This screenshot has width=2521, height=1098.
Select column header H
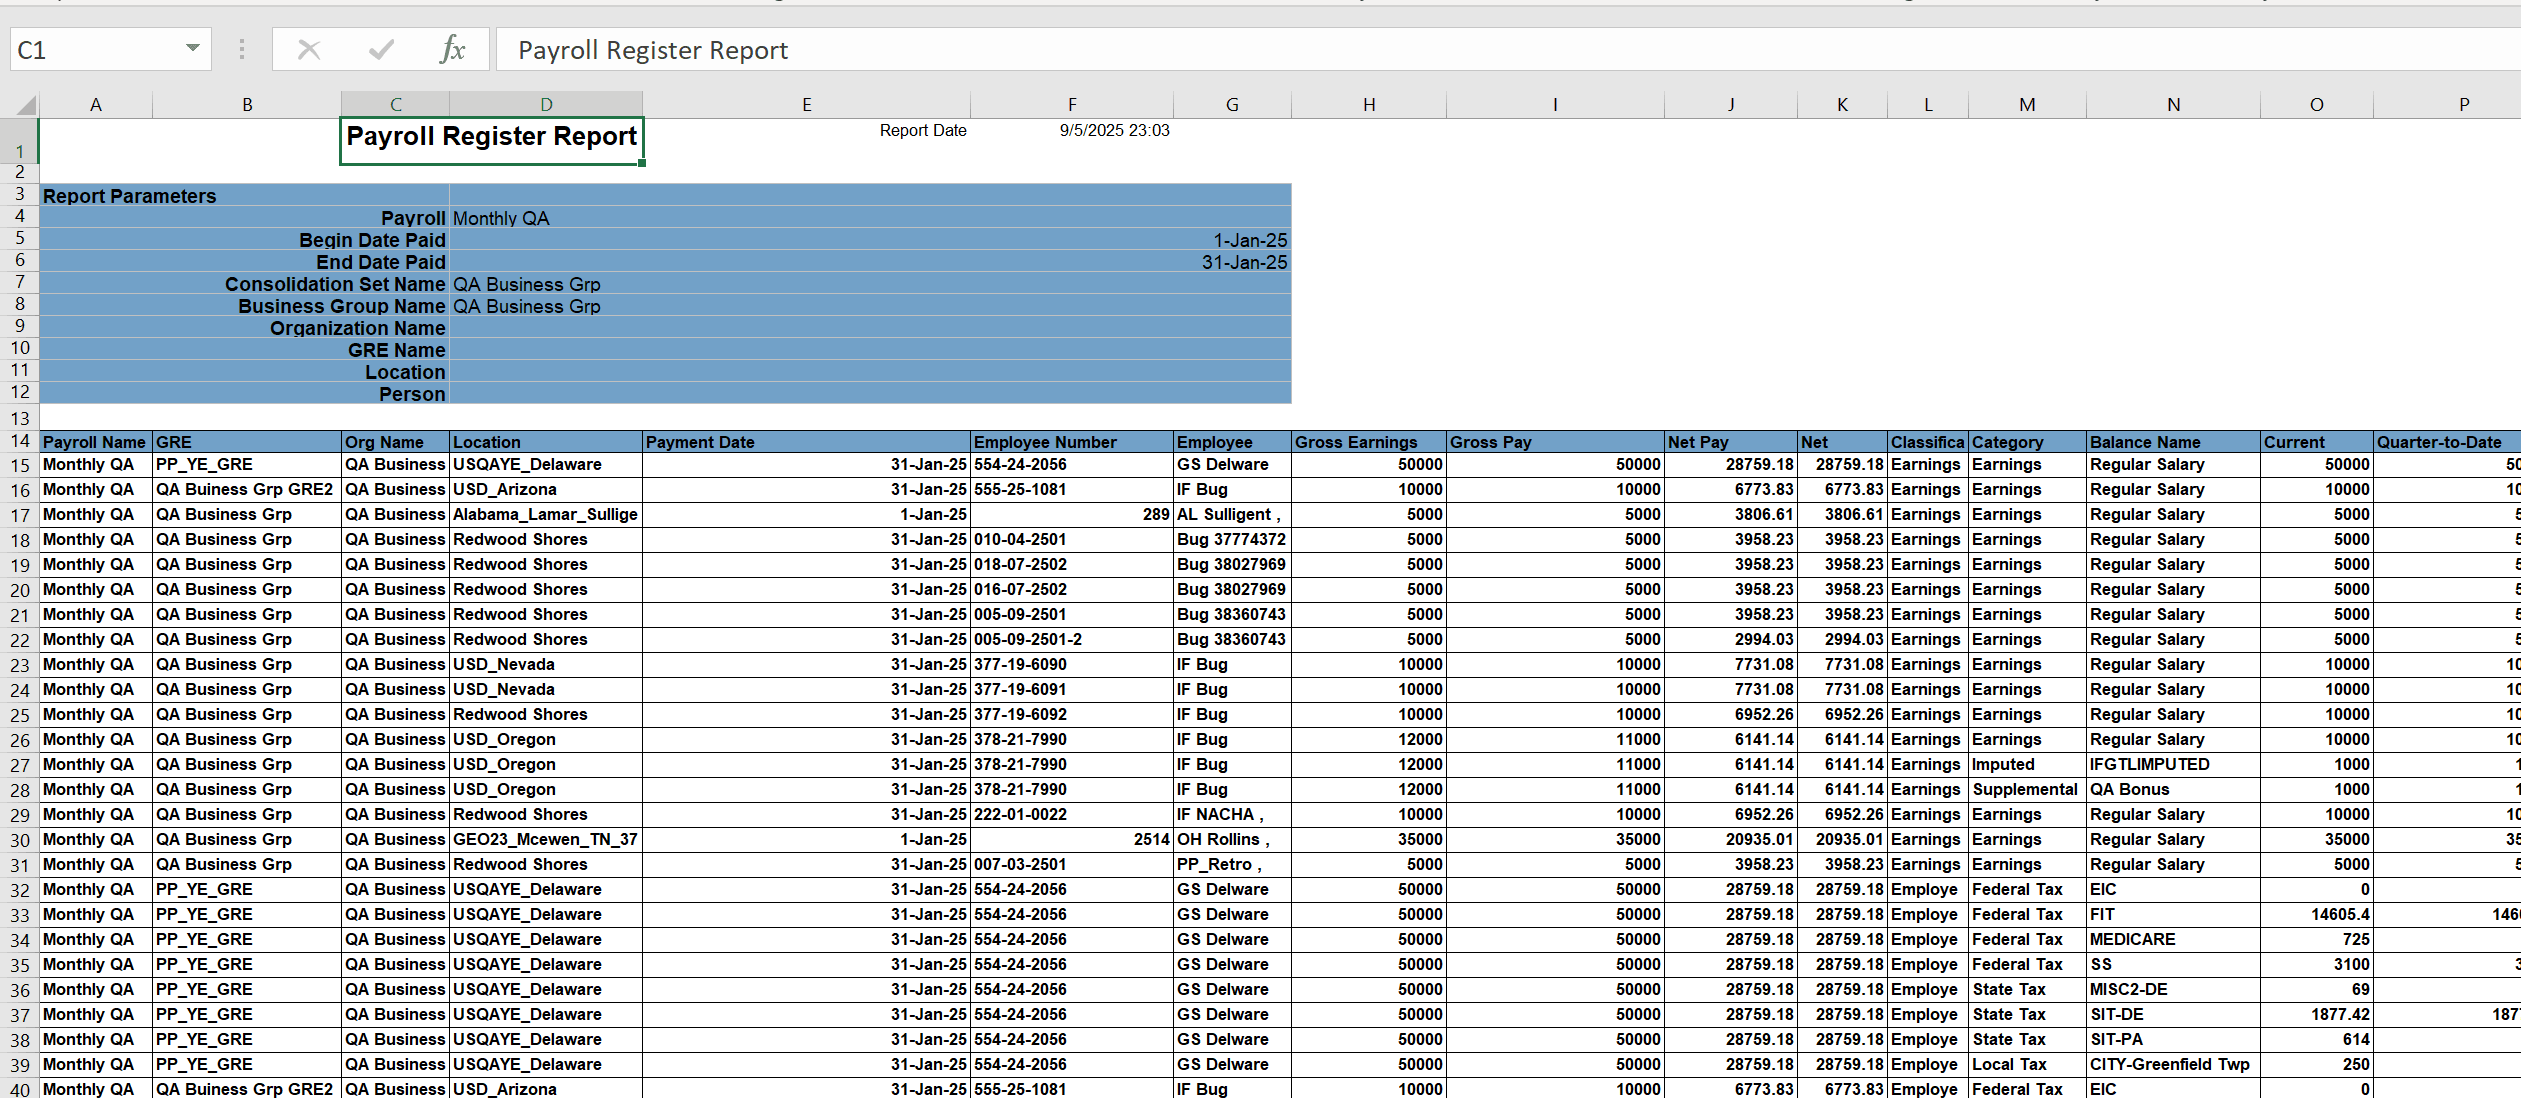[1368, 103]
